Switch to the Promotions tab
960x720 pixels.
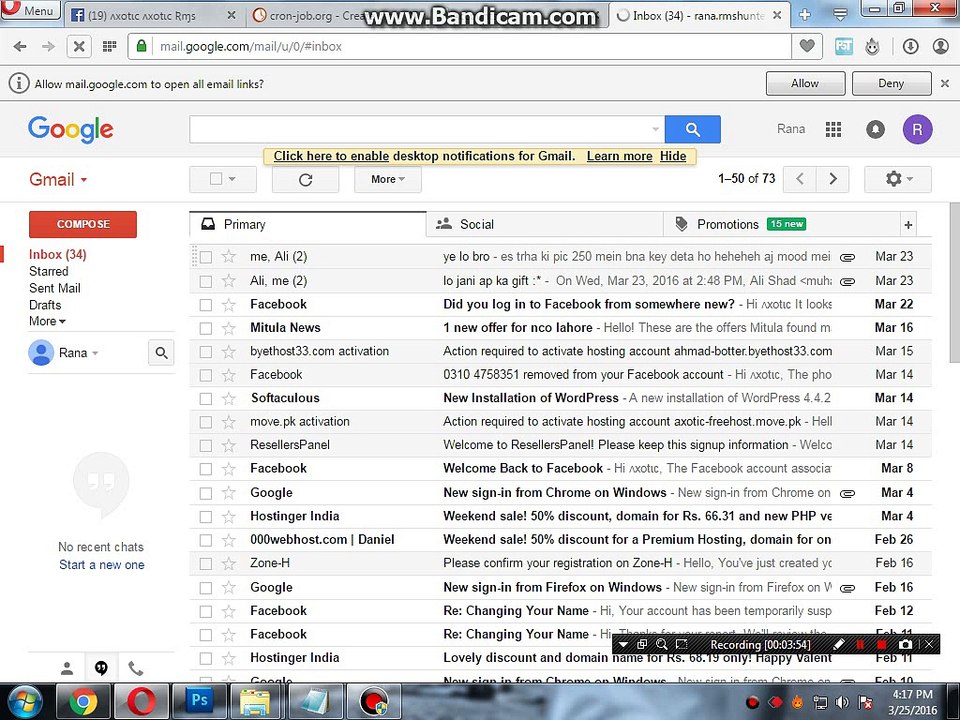coord(781,225)
